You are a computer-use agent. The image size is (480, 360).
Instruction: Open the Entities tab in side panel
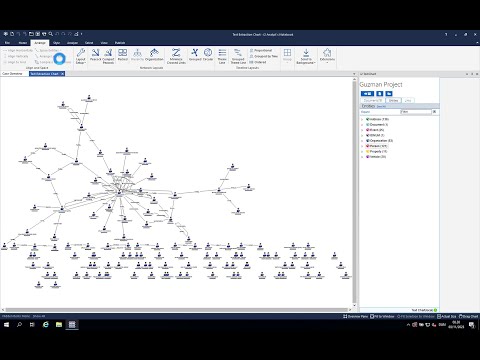394,100
